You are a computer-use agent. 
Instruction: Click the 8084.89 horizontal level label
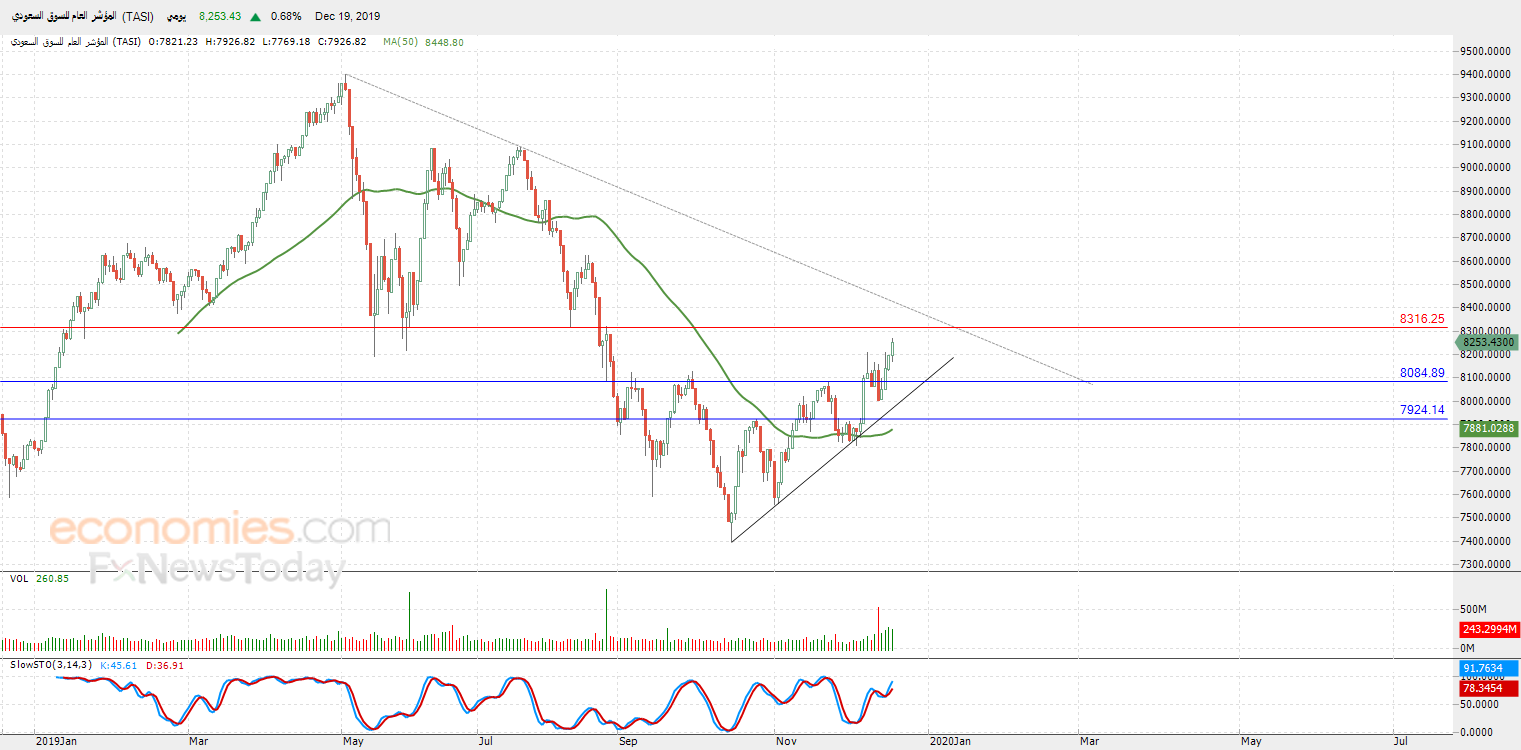point(1421,373)
